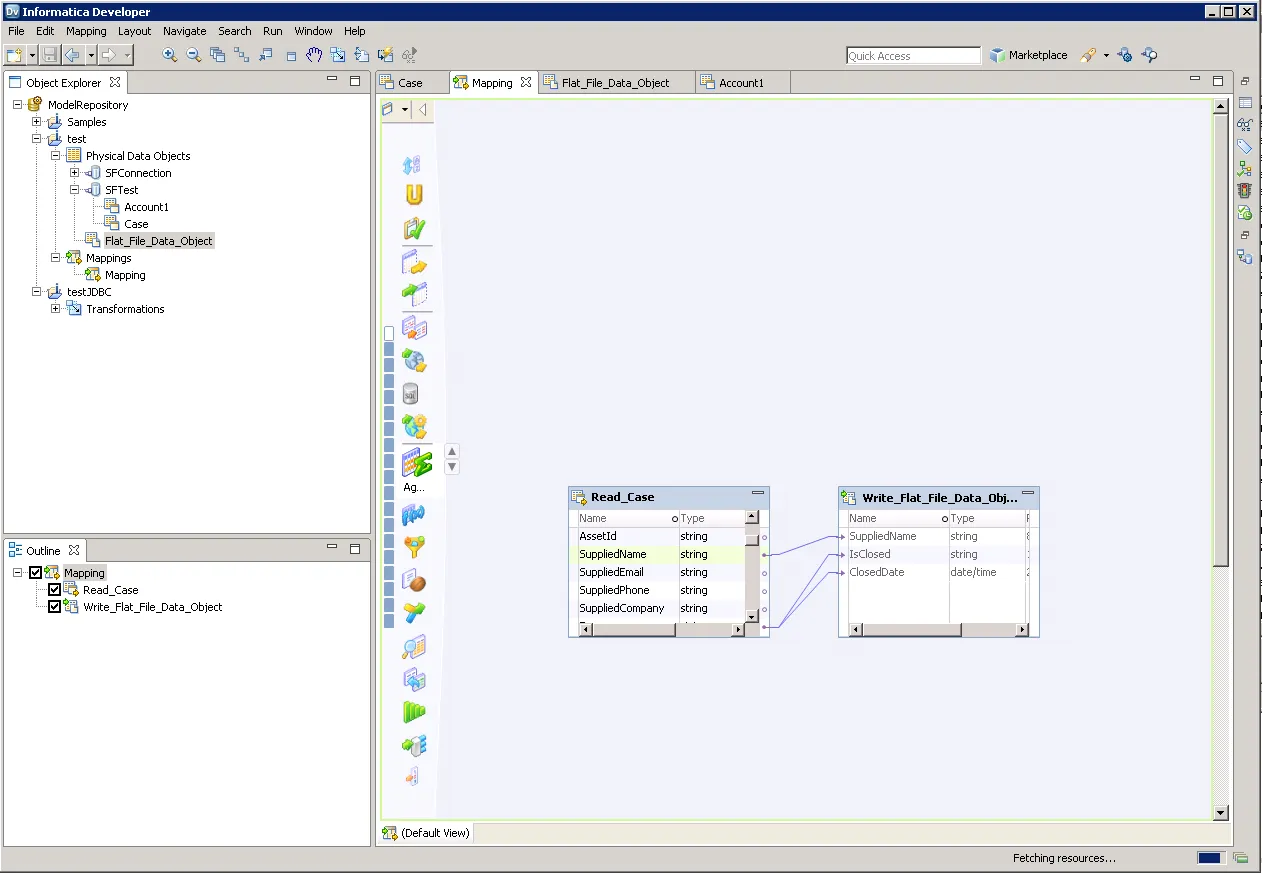Collapse the SFTest data object node
Viewport: 1262px width, 873px height.
(73, 189)
